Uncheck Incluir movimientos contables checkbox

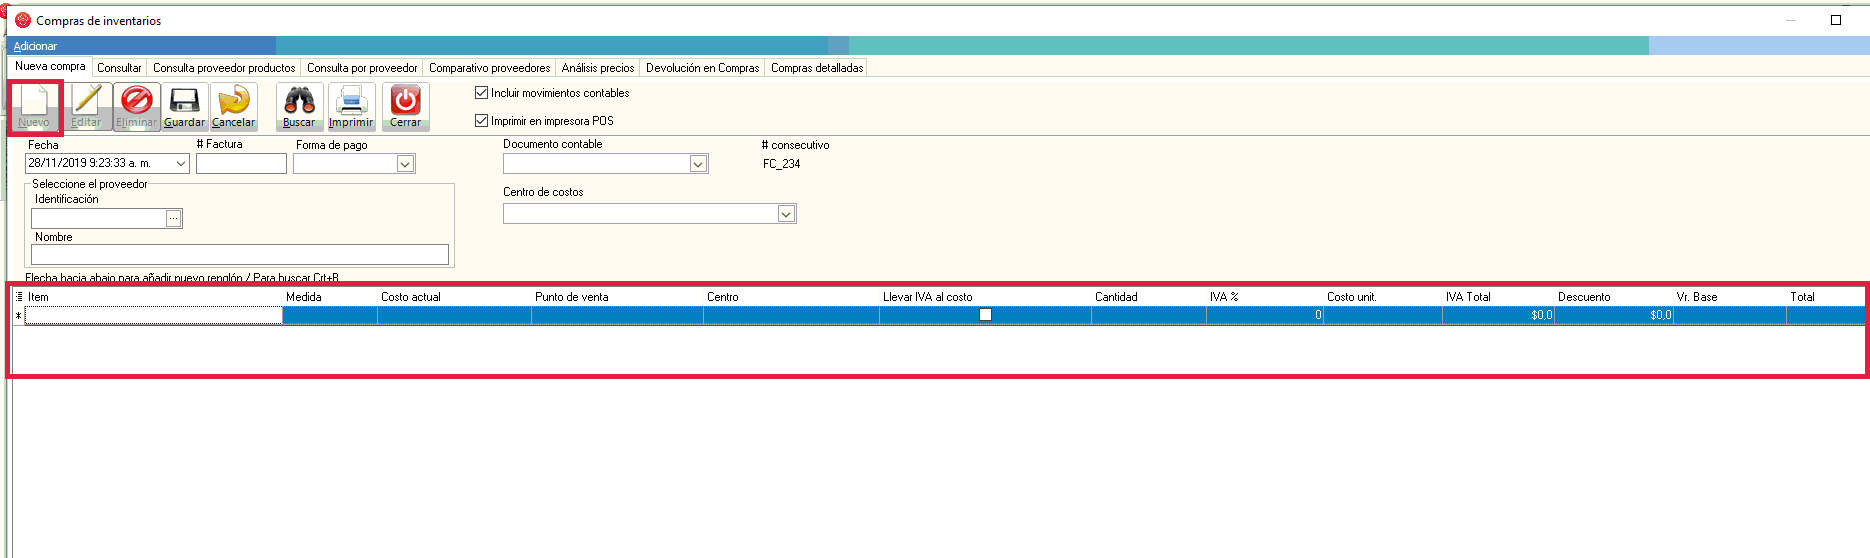point(482,93)
